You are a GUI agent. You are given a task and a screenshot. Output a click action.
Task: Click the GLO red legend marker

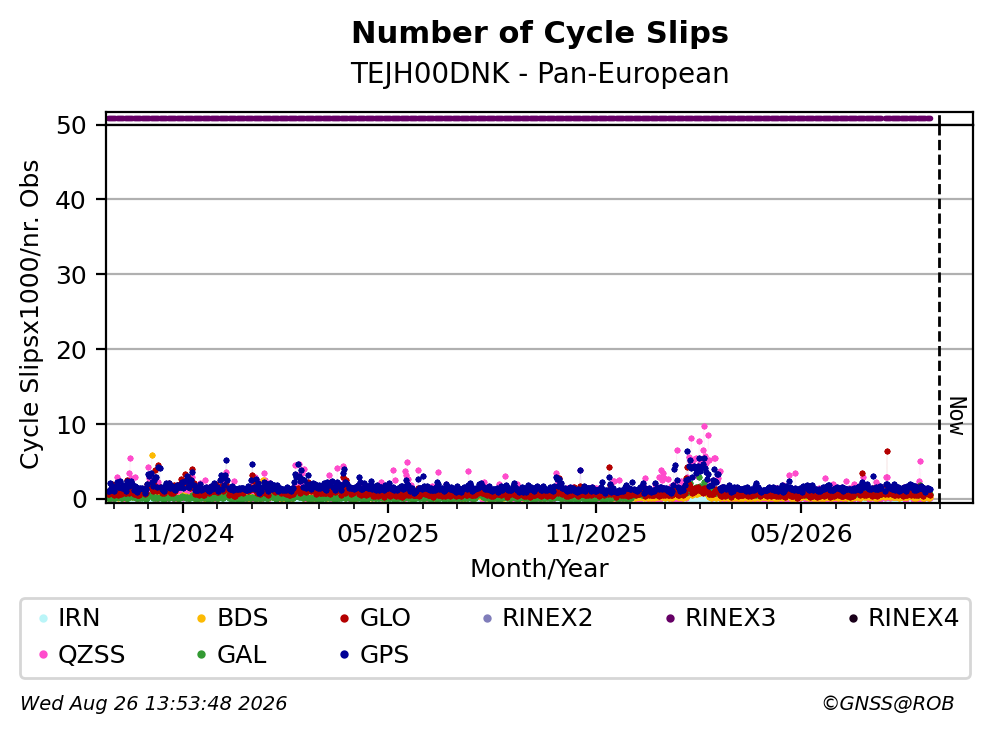pos(345,618)
